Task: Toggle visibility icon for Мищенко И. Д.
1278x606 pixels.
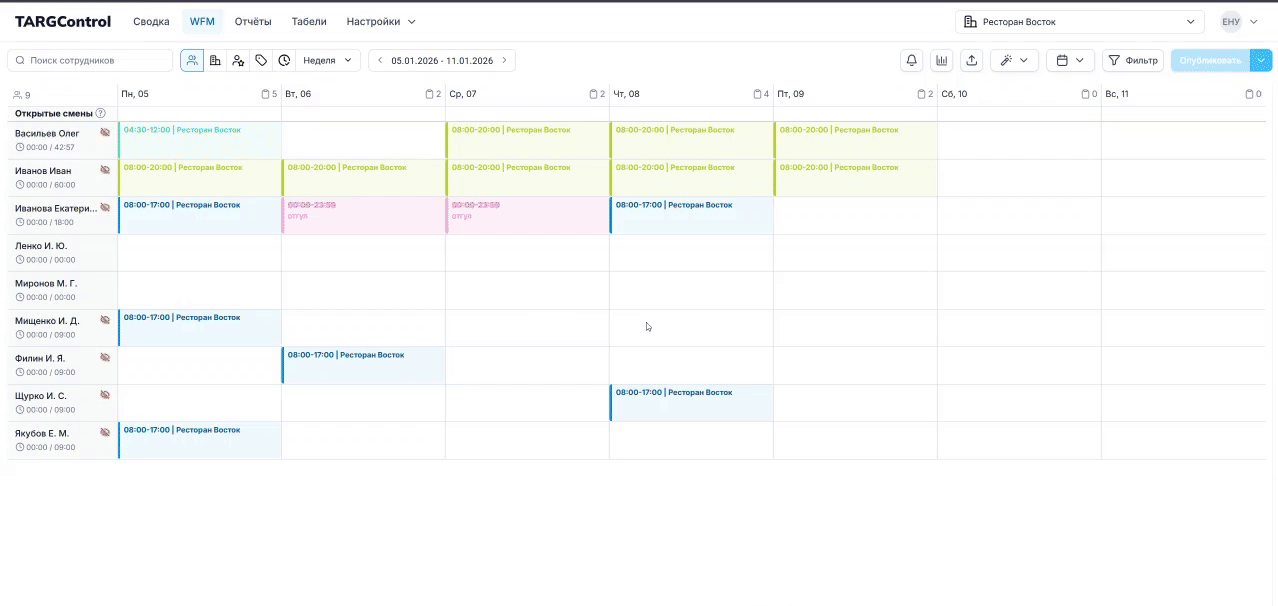Action: [105, 320]
